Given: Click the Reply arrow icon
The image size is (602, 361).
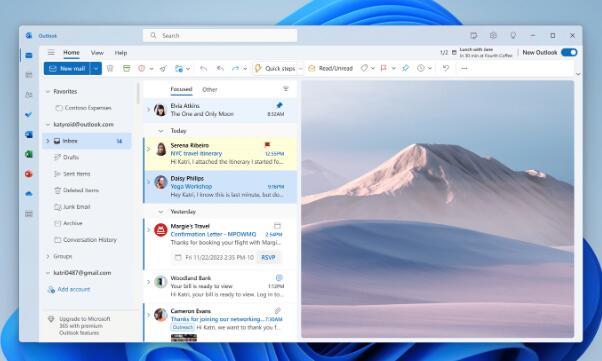Looking at the screenshot, I should pos(203,68).
